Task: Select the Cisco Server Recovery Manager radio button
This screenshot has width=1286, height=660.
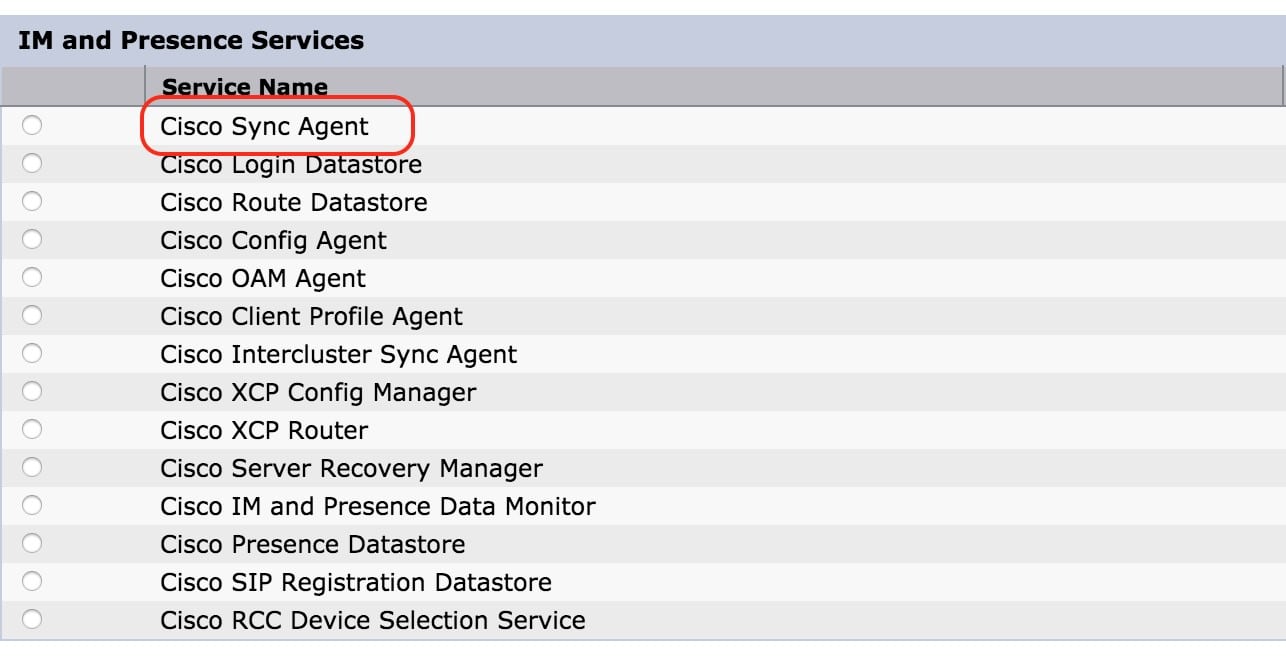Action: [33, 468]
